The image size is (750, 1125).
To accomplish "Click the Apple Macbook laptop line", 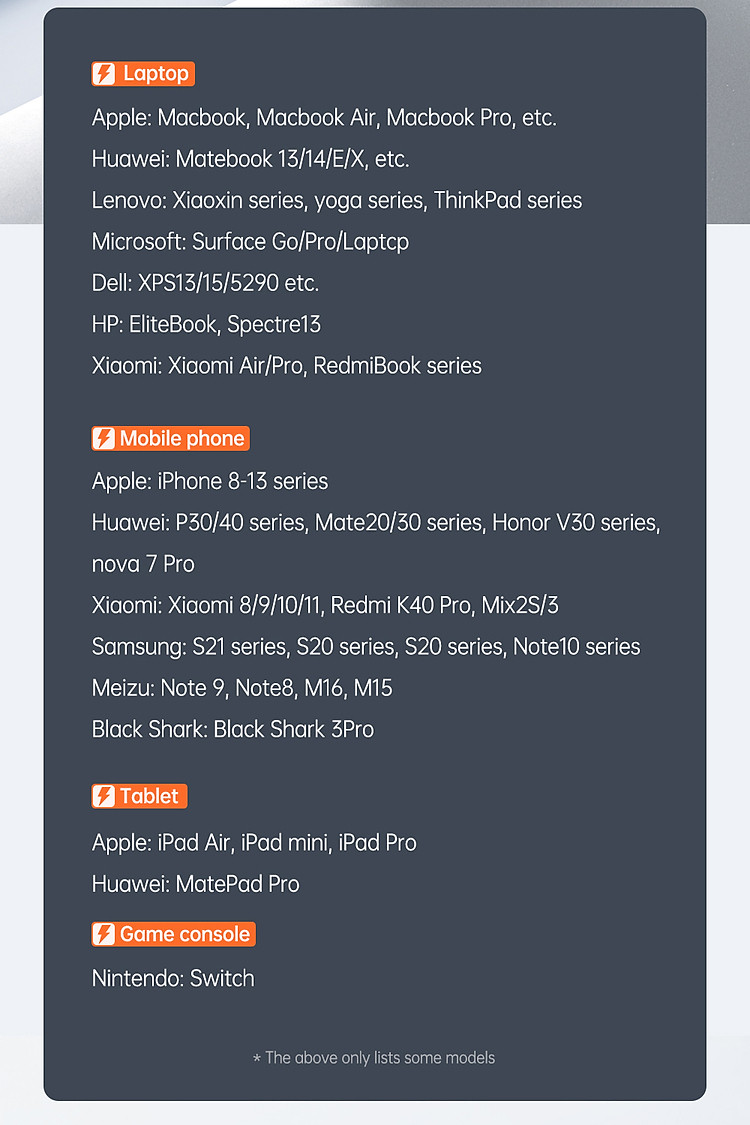I will pyautogui.click(x=324, y=118).
